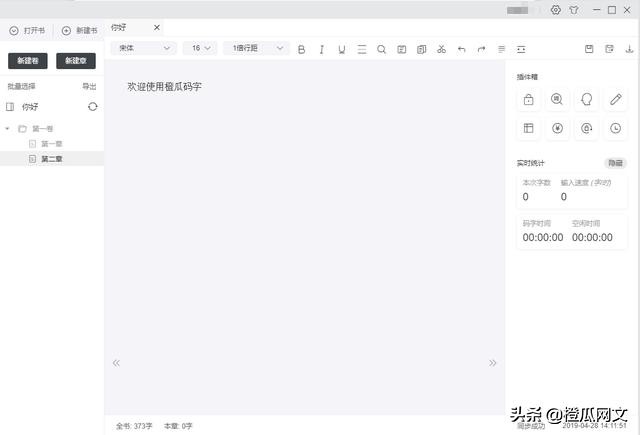
Task: Open settings gear in title bar
Action: click(x=556, y=10)
